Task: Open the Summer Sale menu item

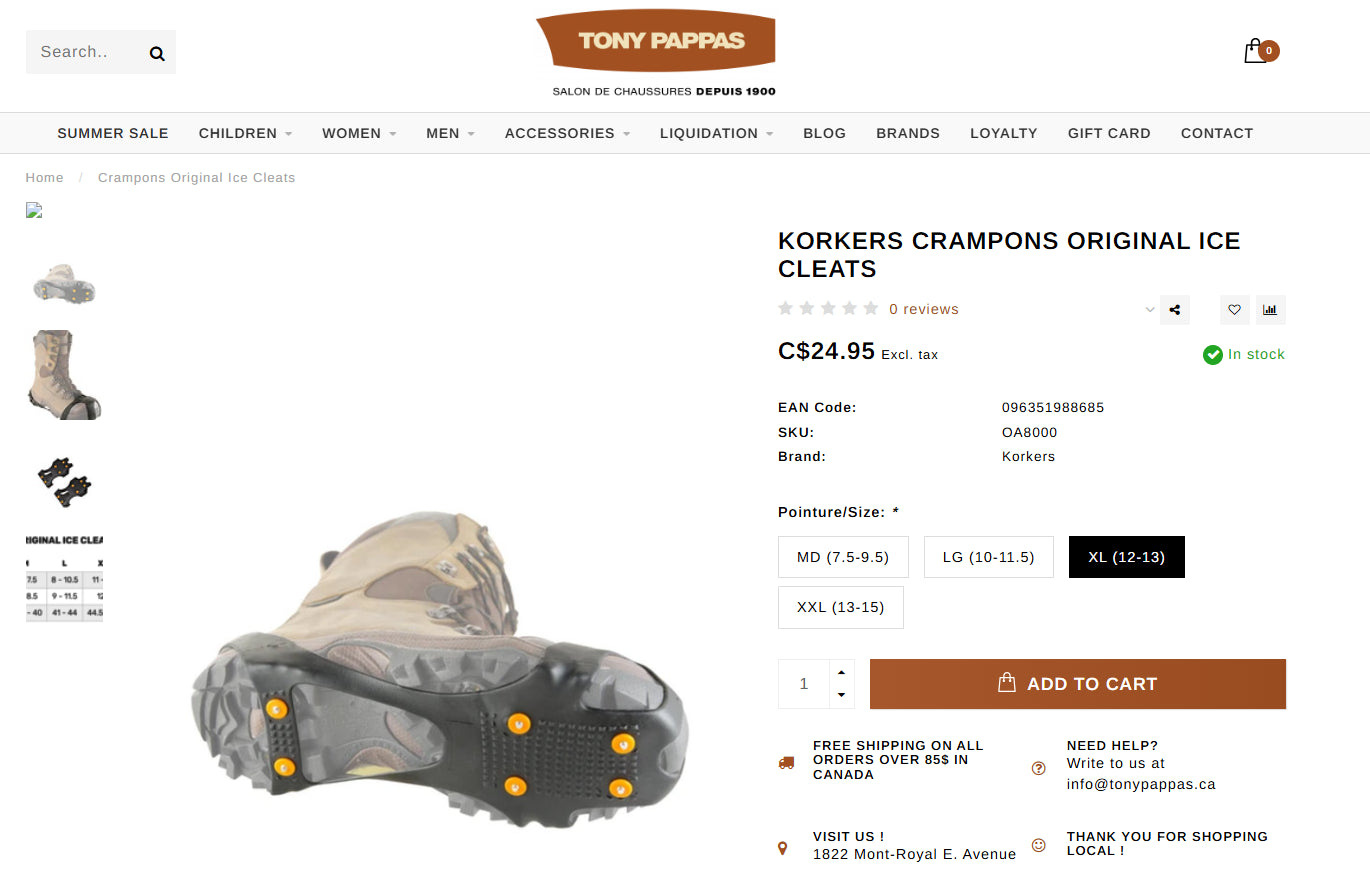Action: pos(113,133)
